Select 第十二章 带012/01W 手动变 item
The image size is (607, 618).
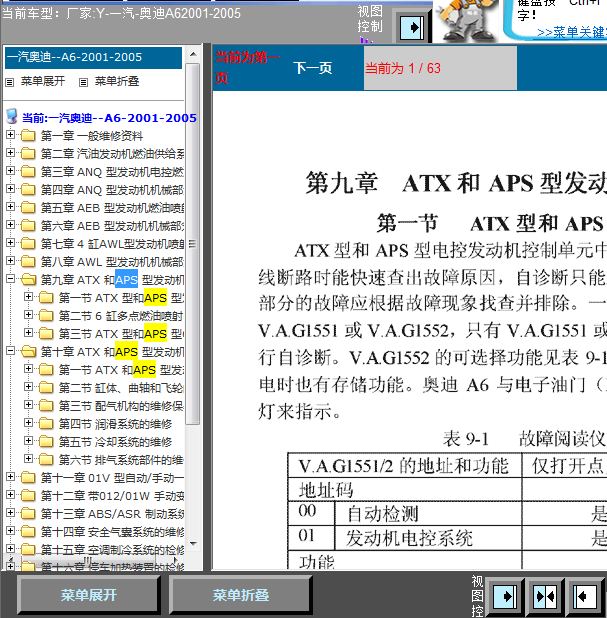[x=112, y=496]
